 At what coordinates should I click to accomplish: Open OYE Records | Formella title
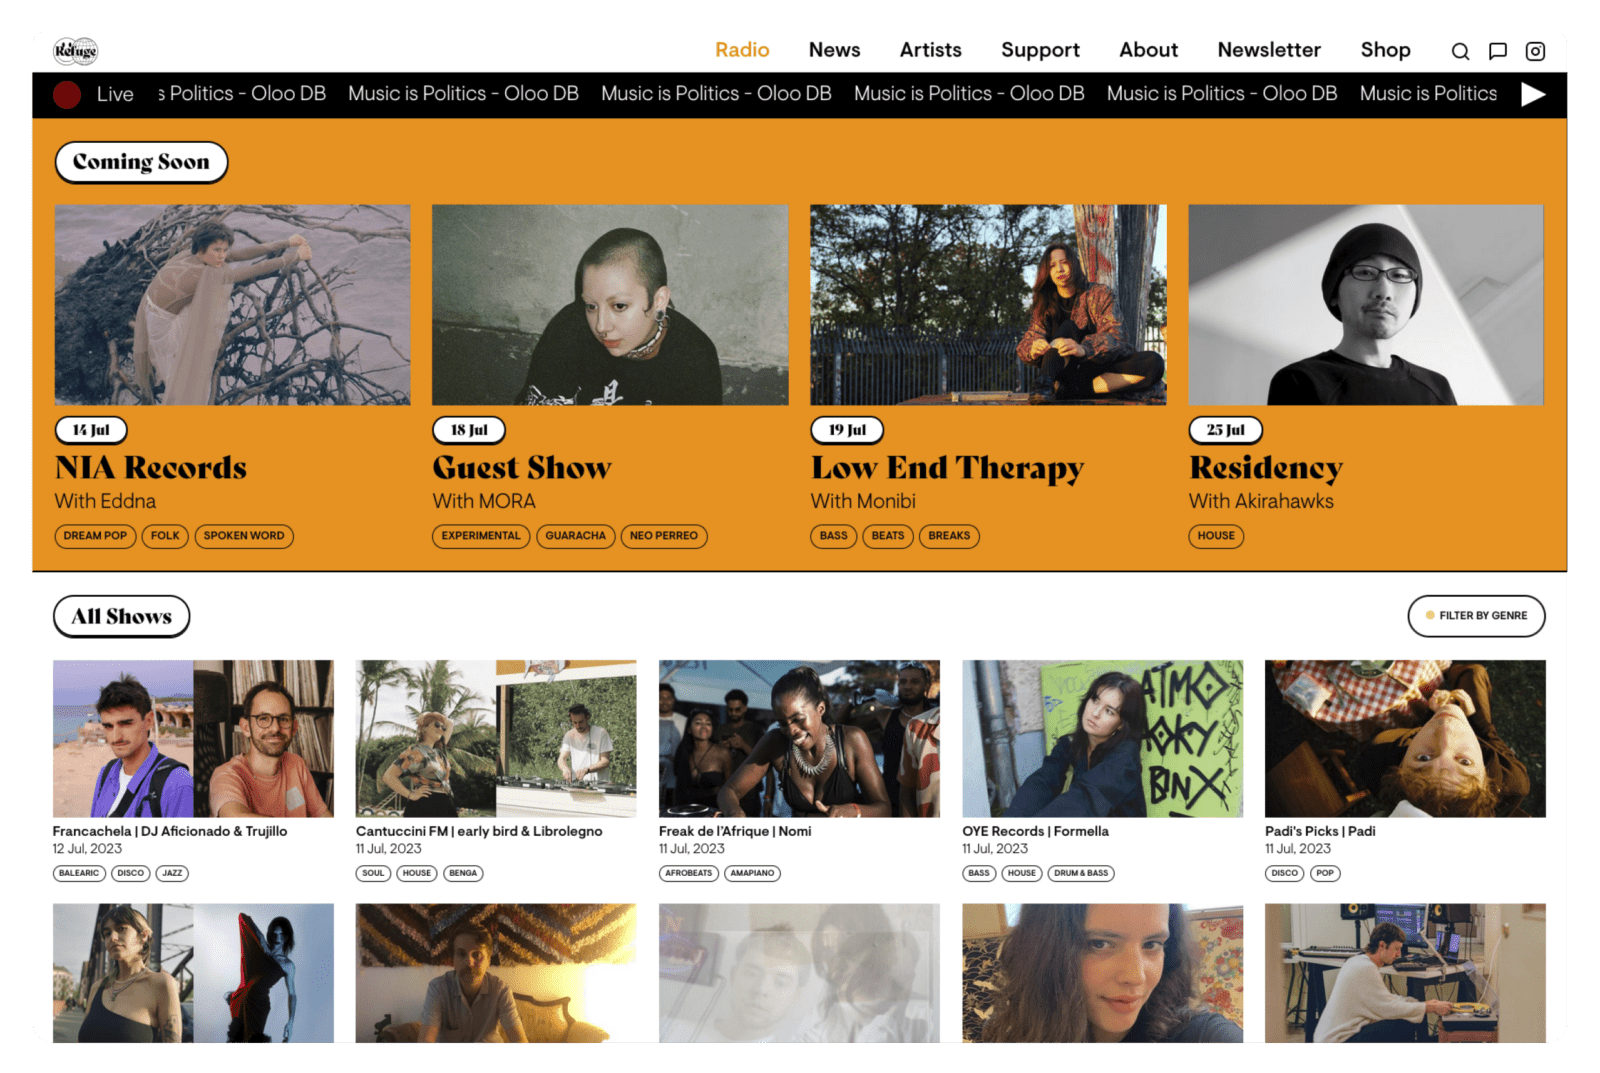[1035, 831]
